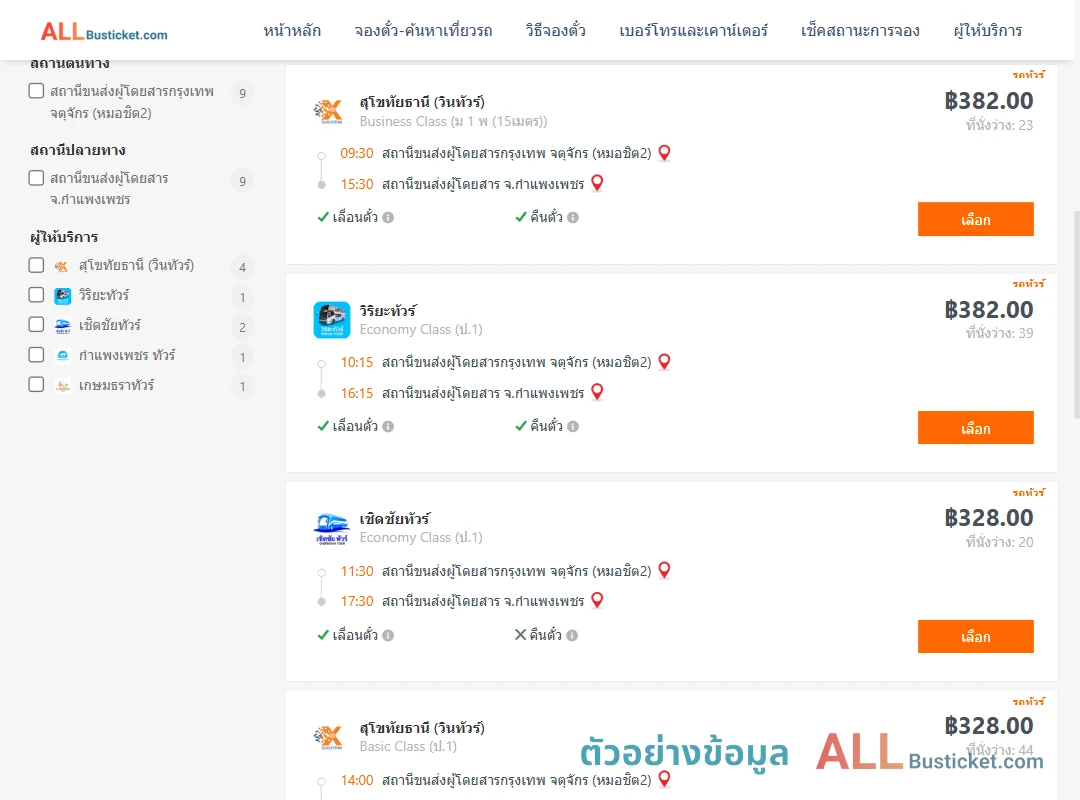Click the Win Tour logo in the filter list

62,266
